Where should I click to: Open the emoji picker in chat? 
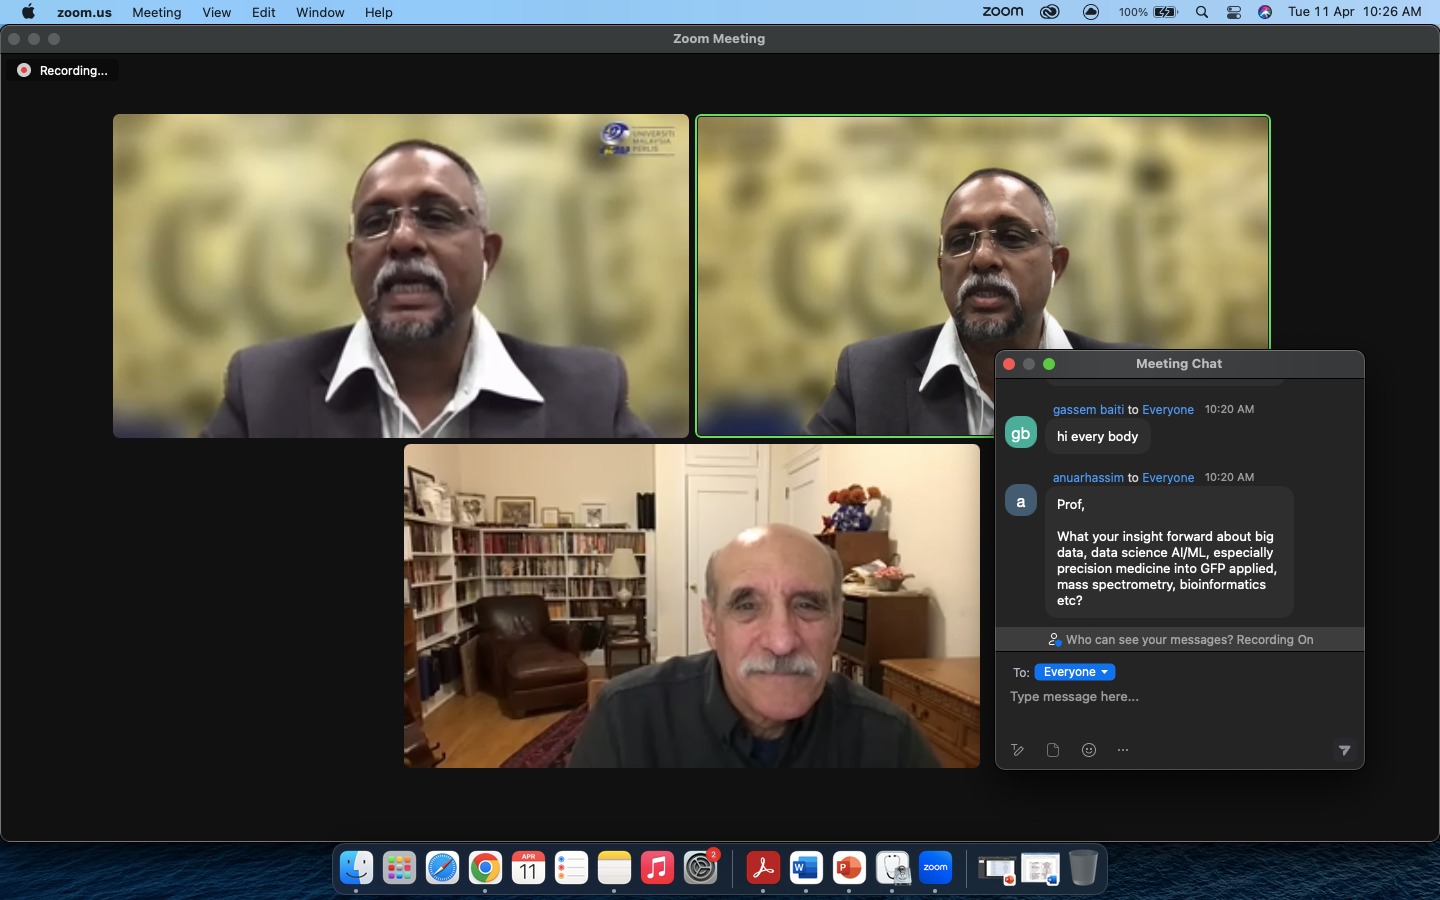1089,750
